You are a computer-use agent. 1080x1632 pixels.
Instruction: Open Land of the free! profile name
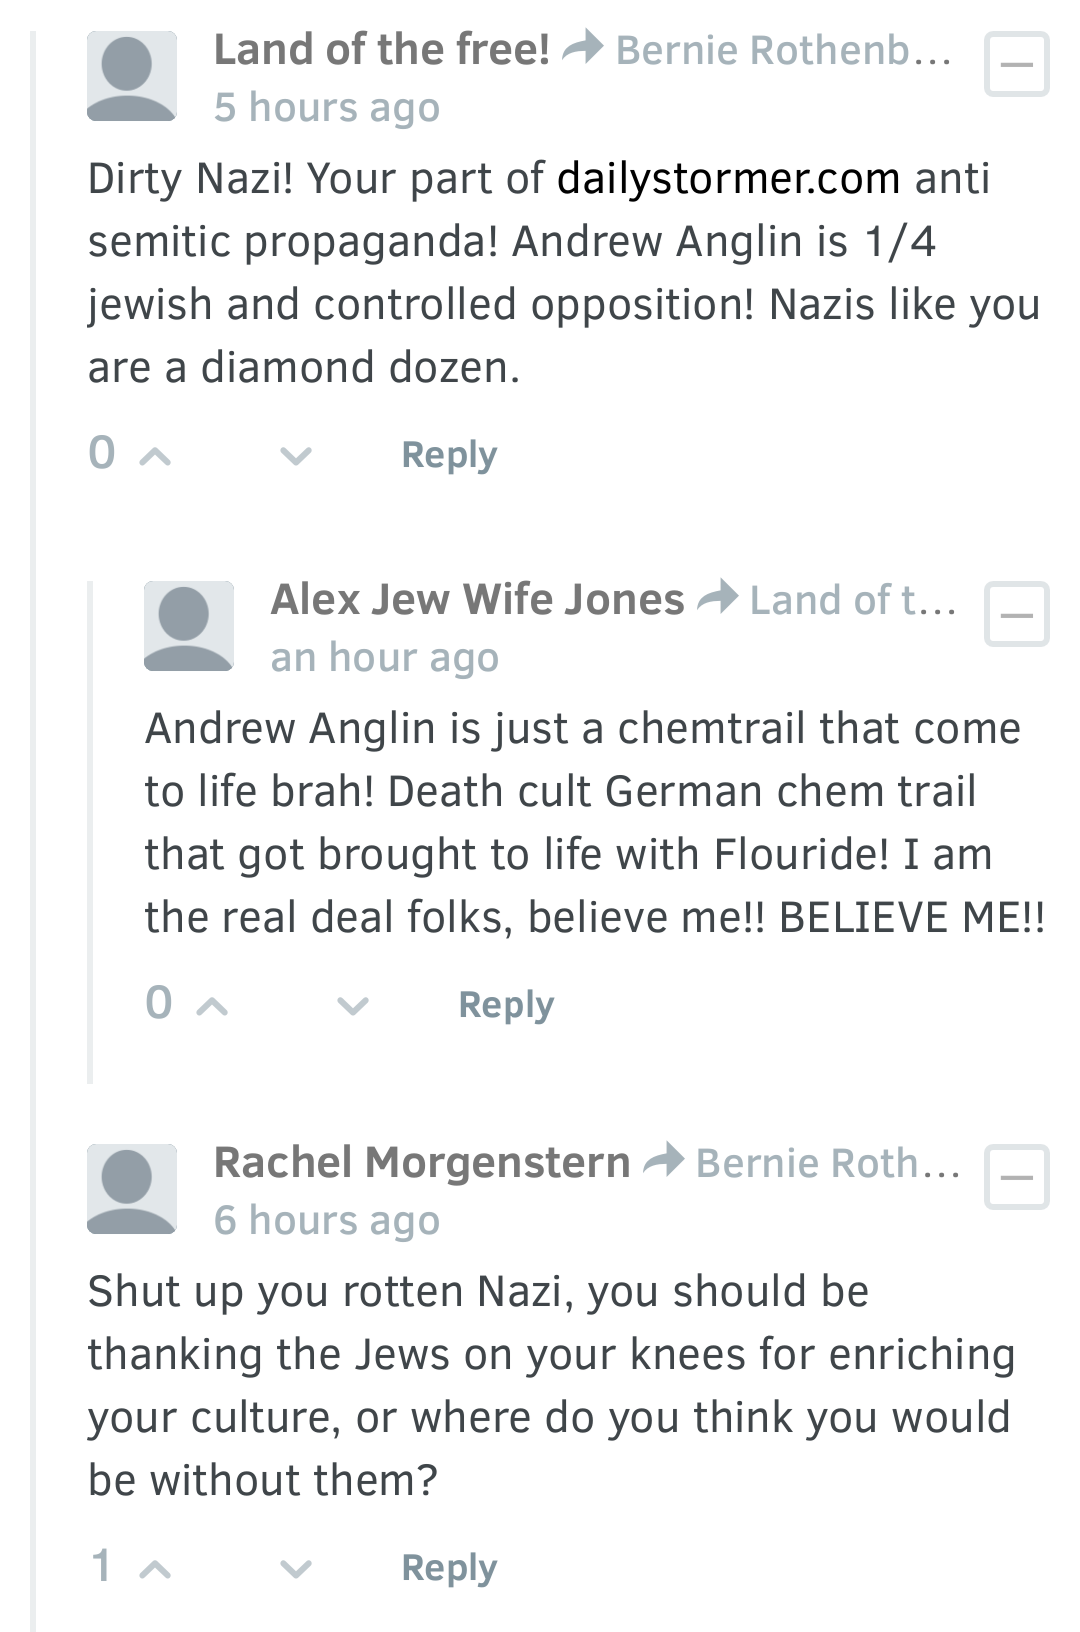pos(382,50)
